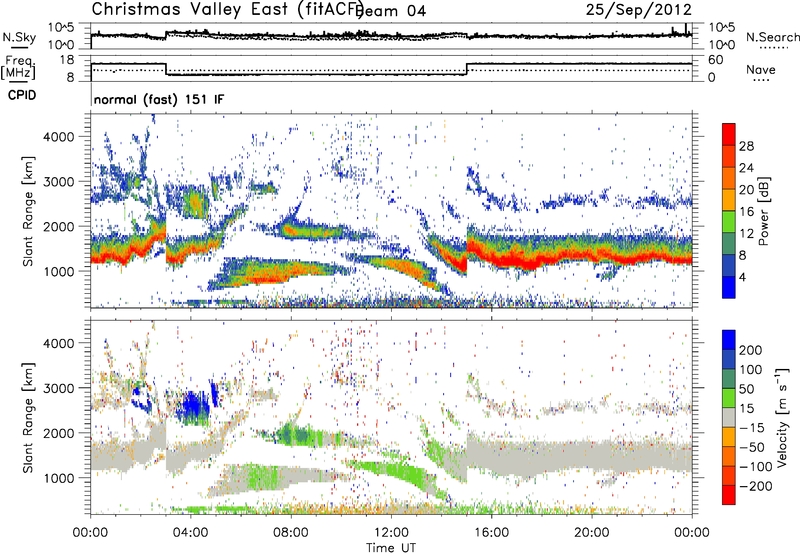Viewport: 800px width, 554px height.
Task: Click 'Slant Range [km]' label of Power panel
Action: click(x=28, y=211)
